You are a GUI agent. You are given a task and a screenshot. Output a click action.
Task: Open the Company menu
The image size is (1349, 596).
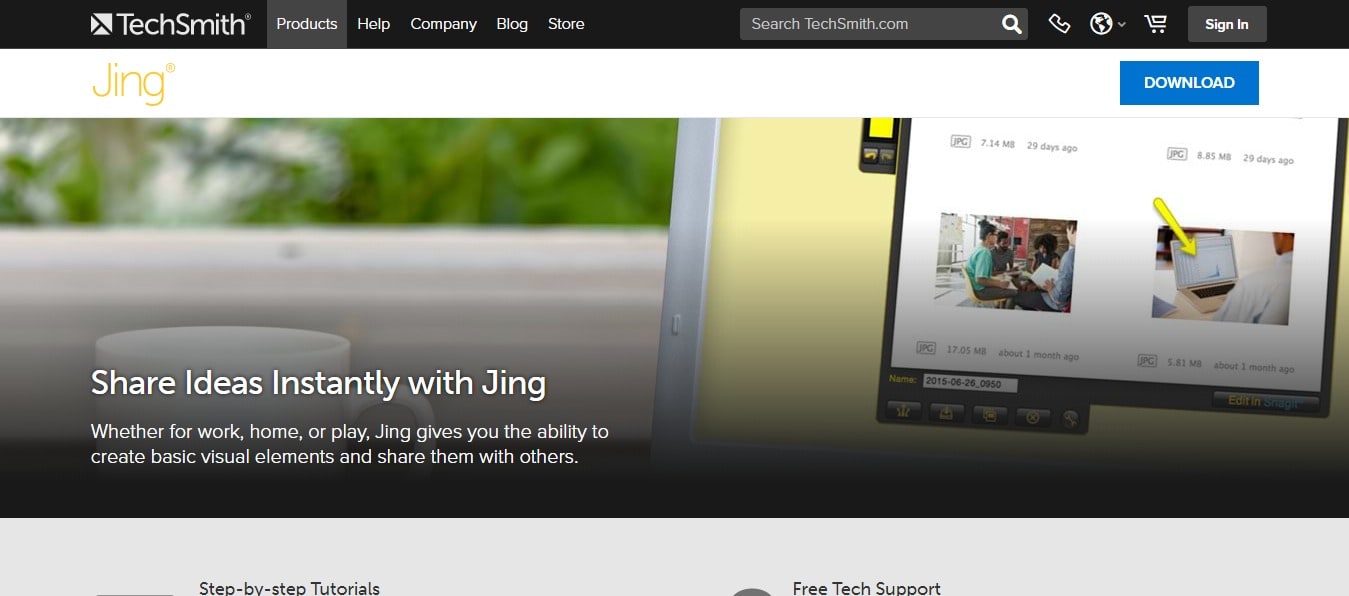[x=444, y=24]
